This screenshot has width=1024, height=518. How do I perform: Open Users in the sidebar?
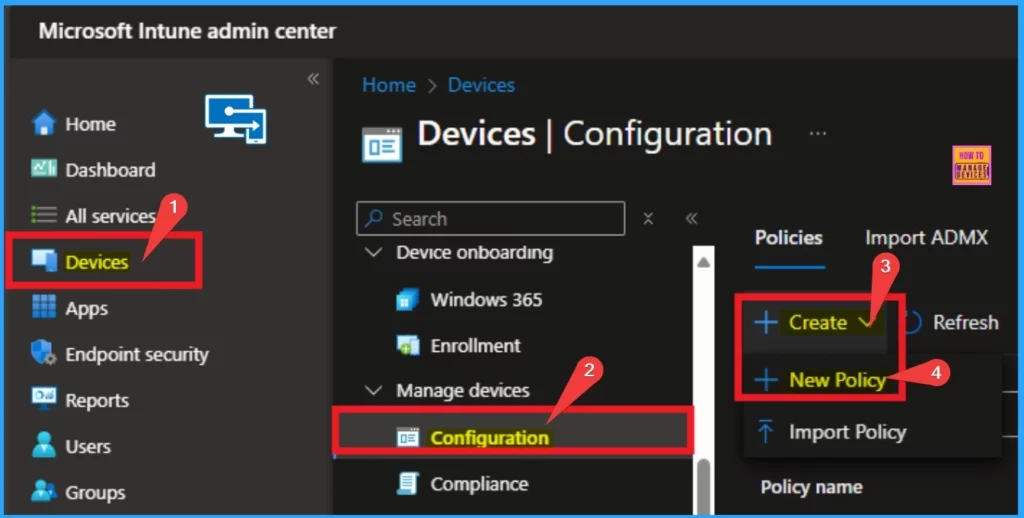[88, 447]
